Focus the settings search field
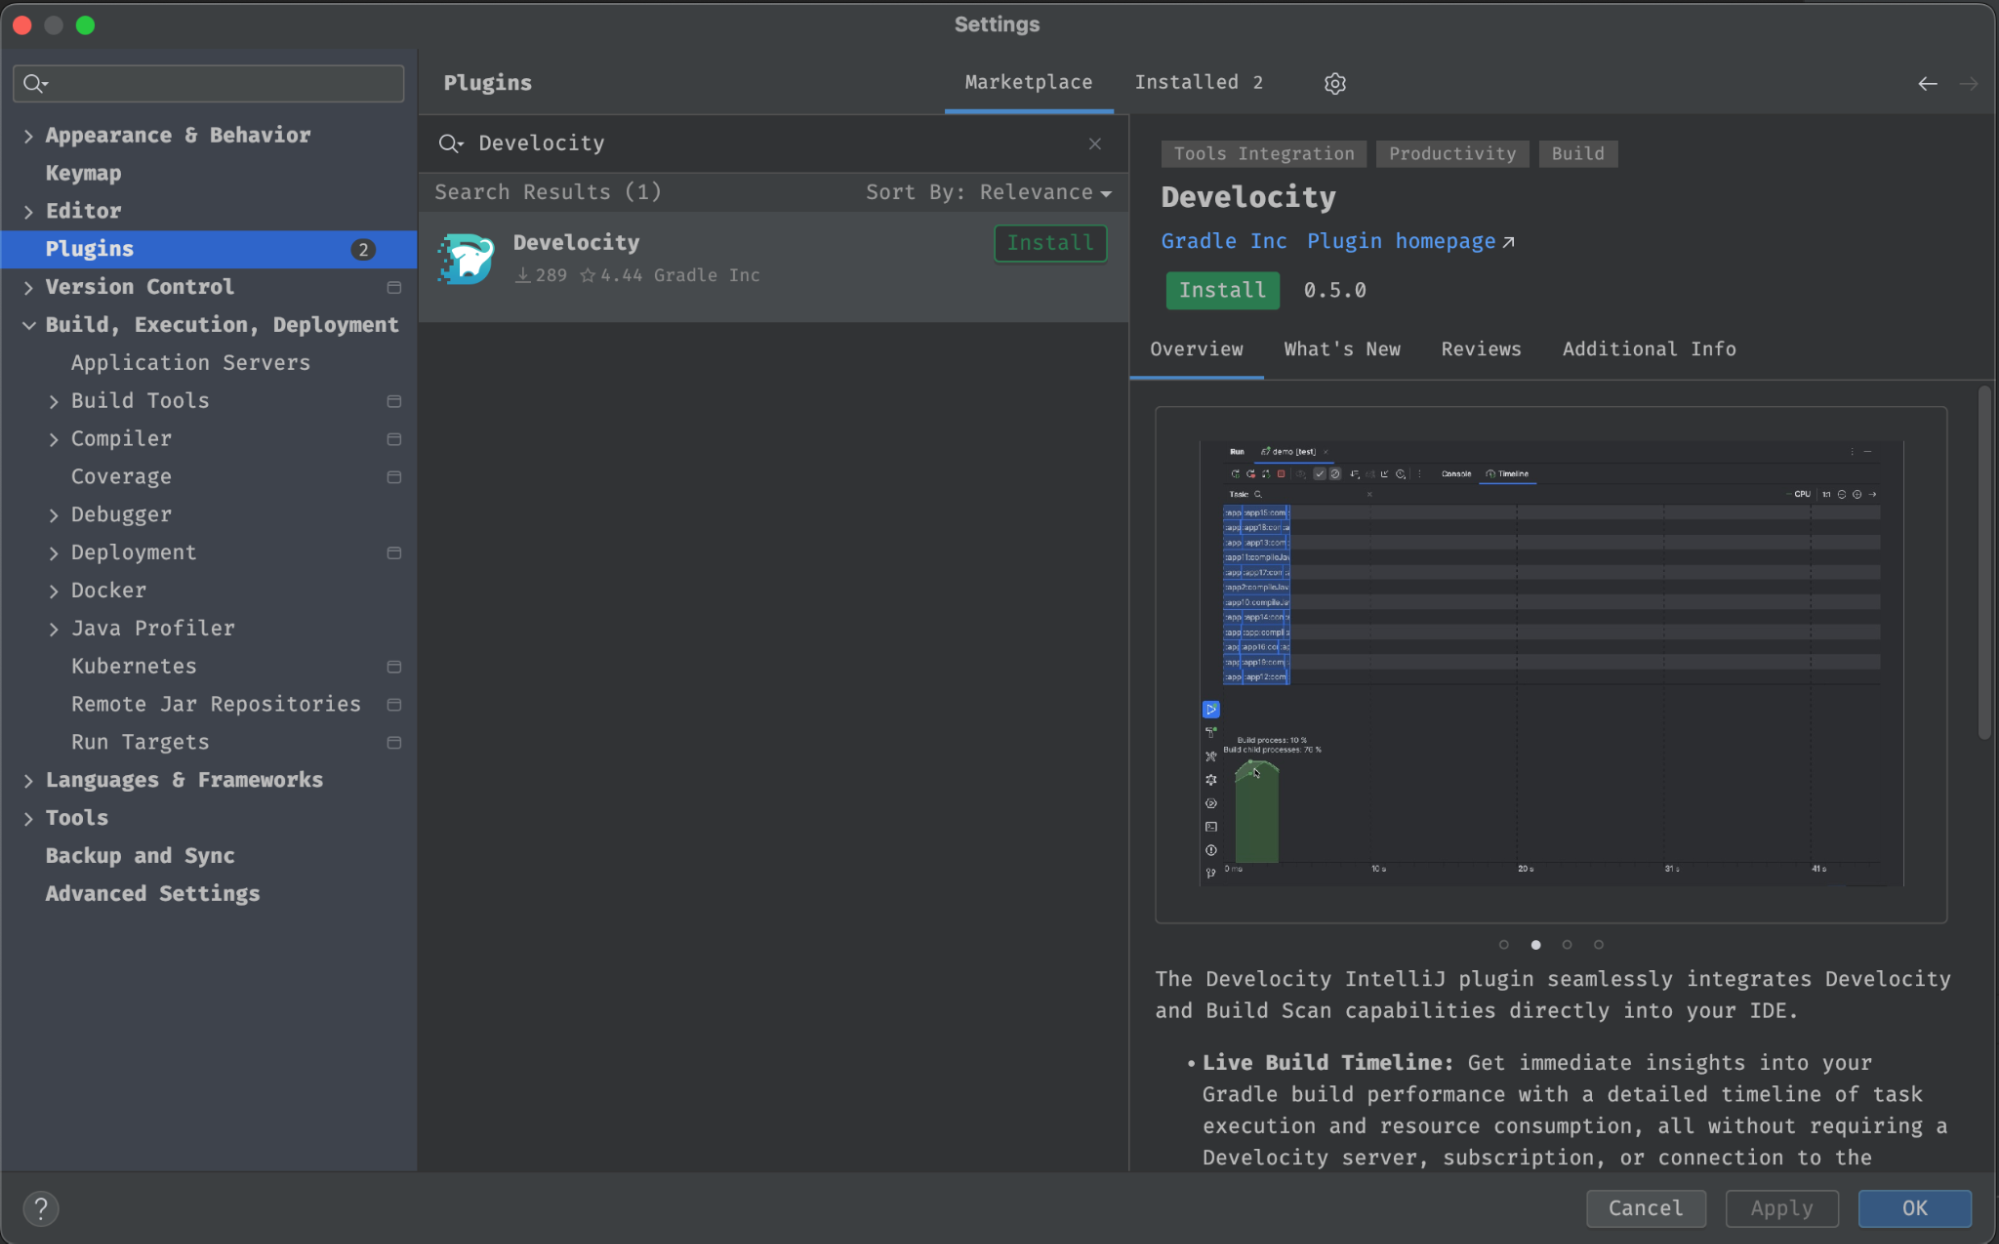The width and height of the screenshot is (1999, 1244). coord(209,83)
